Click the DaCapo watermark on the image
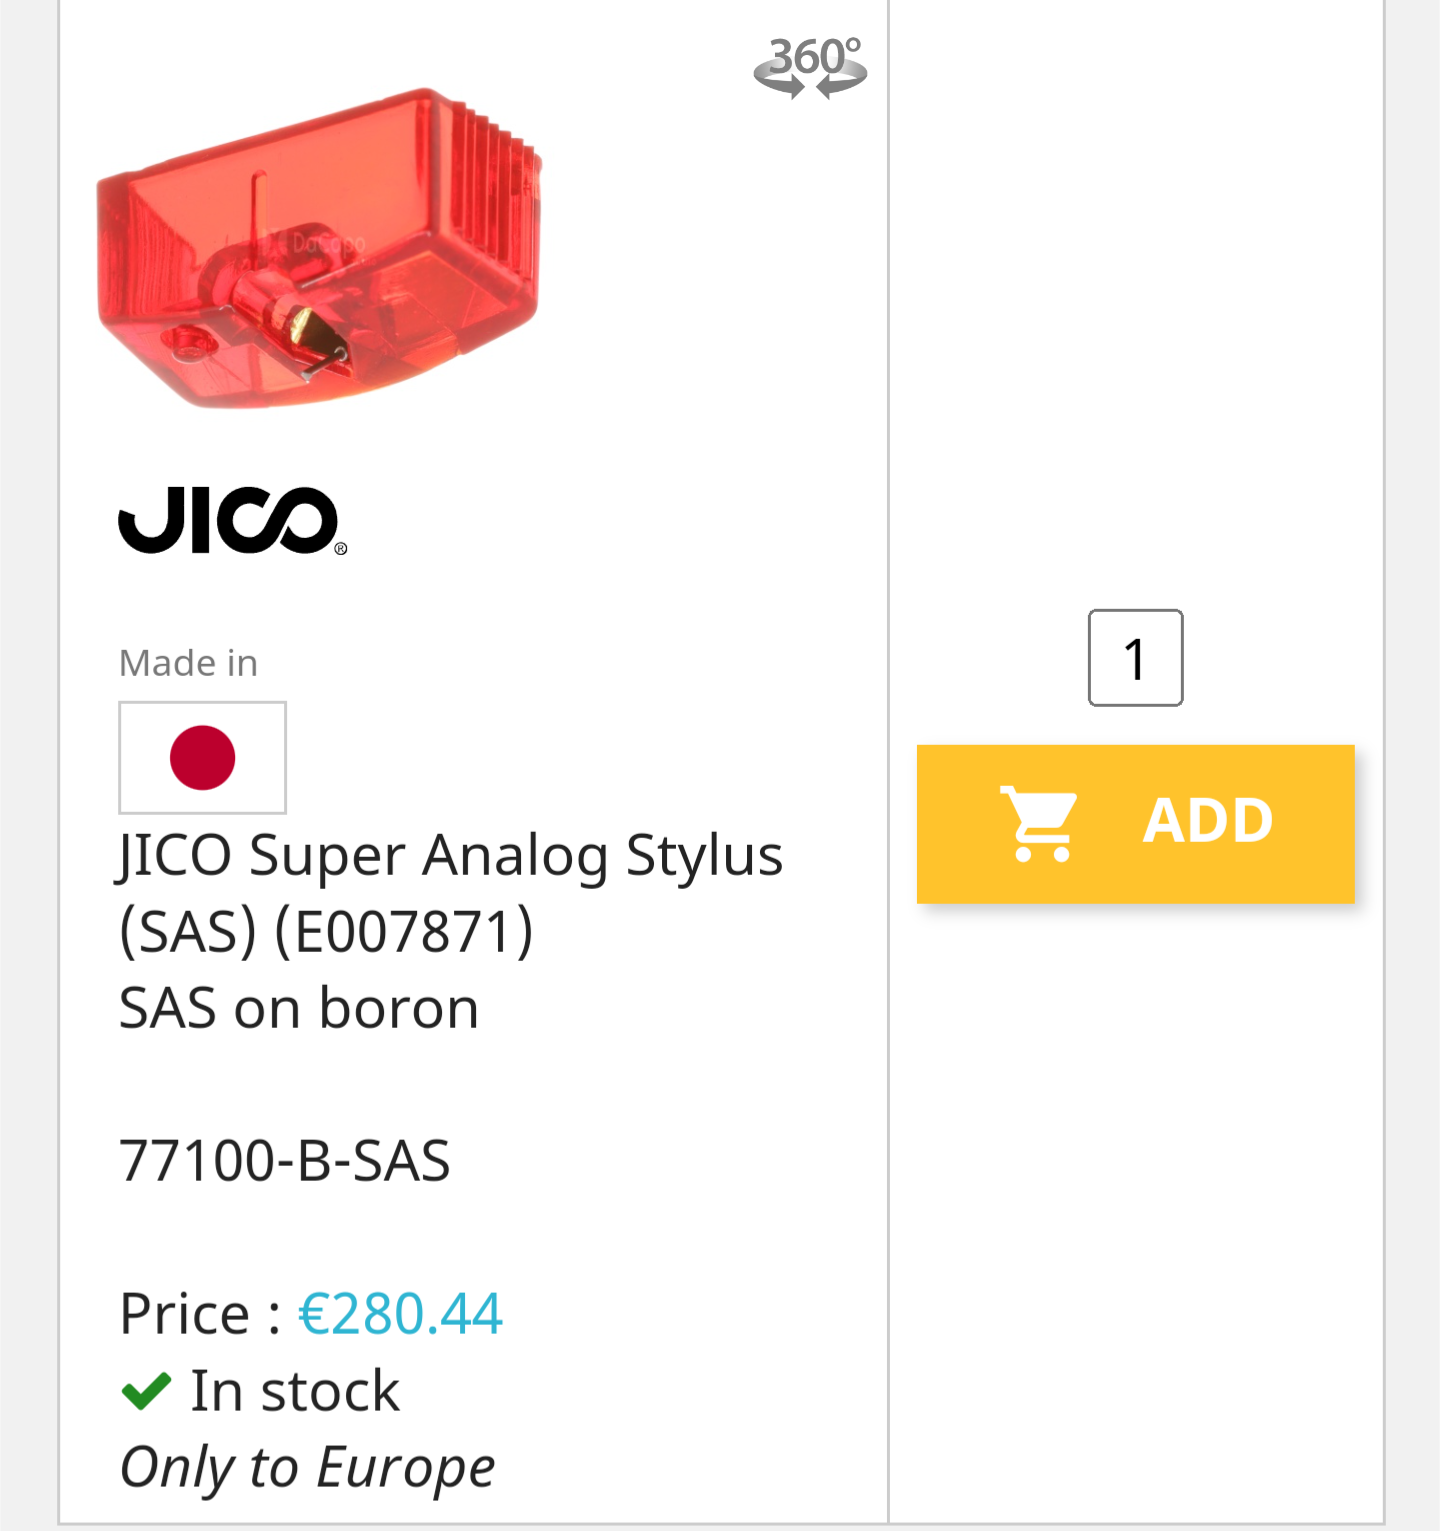The width and height of the screenshot is (1440, 1531). pyautogui.click(x=328, y=243)
